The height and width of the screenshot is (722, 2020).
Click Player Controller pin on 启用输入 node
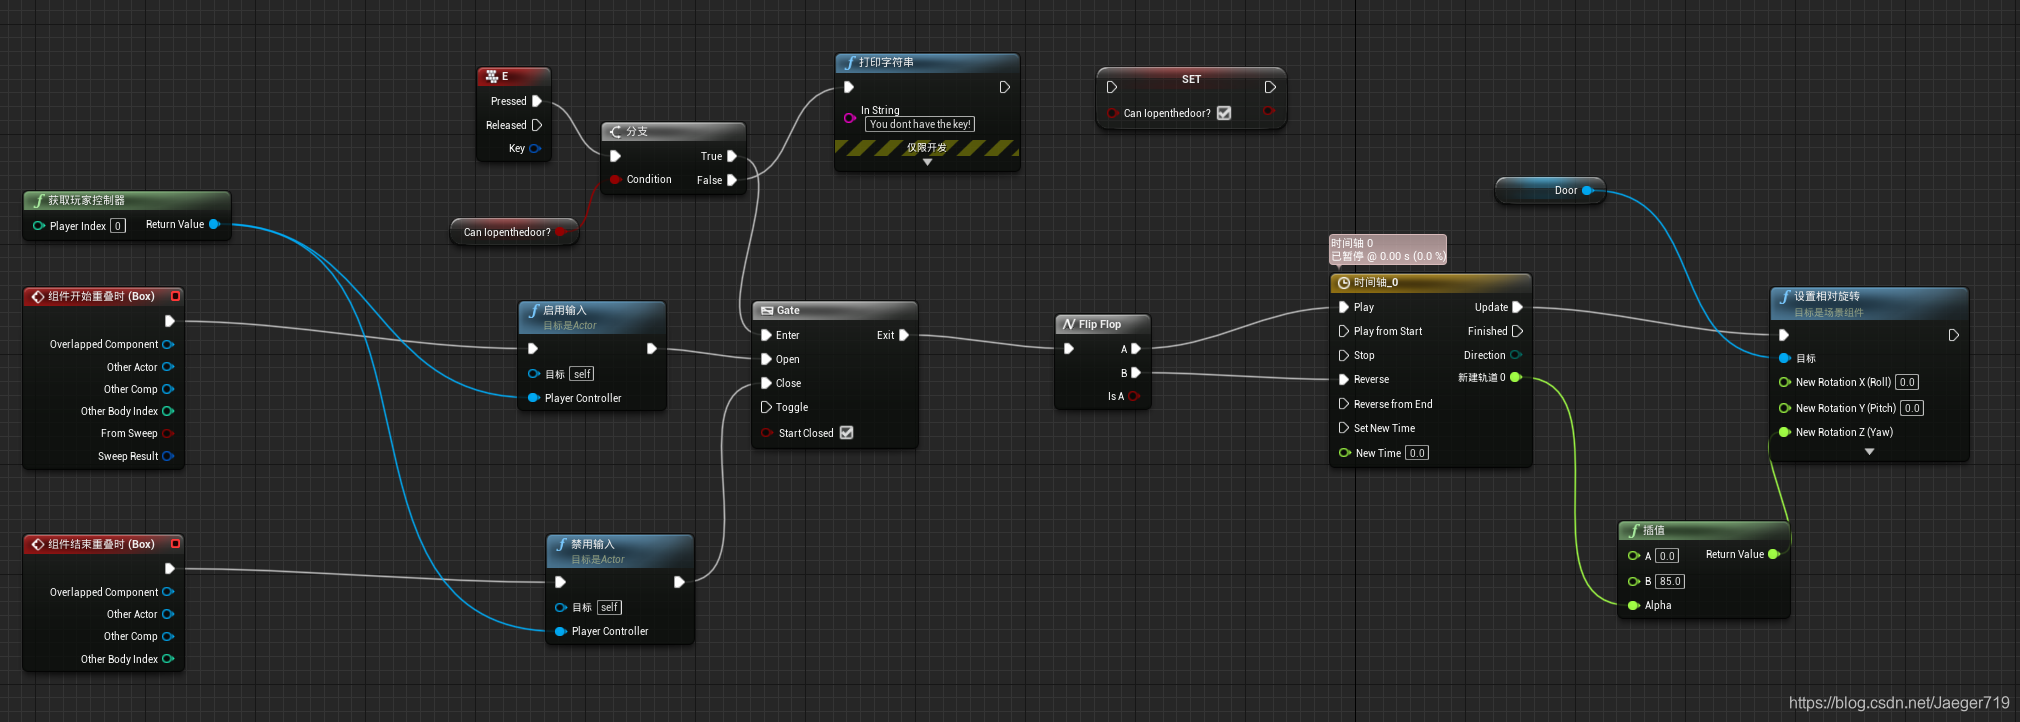click(x=534, y=398)
